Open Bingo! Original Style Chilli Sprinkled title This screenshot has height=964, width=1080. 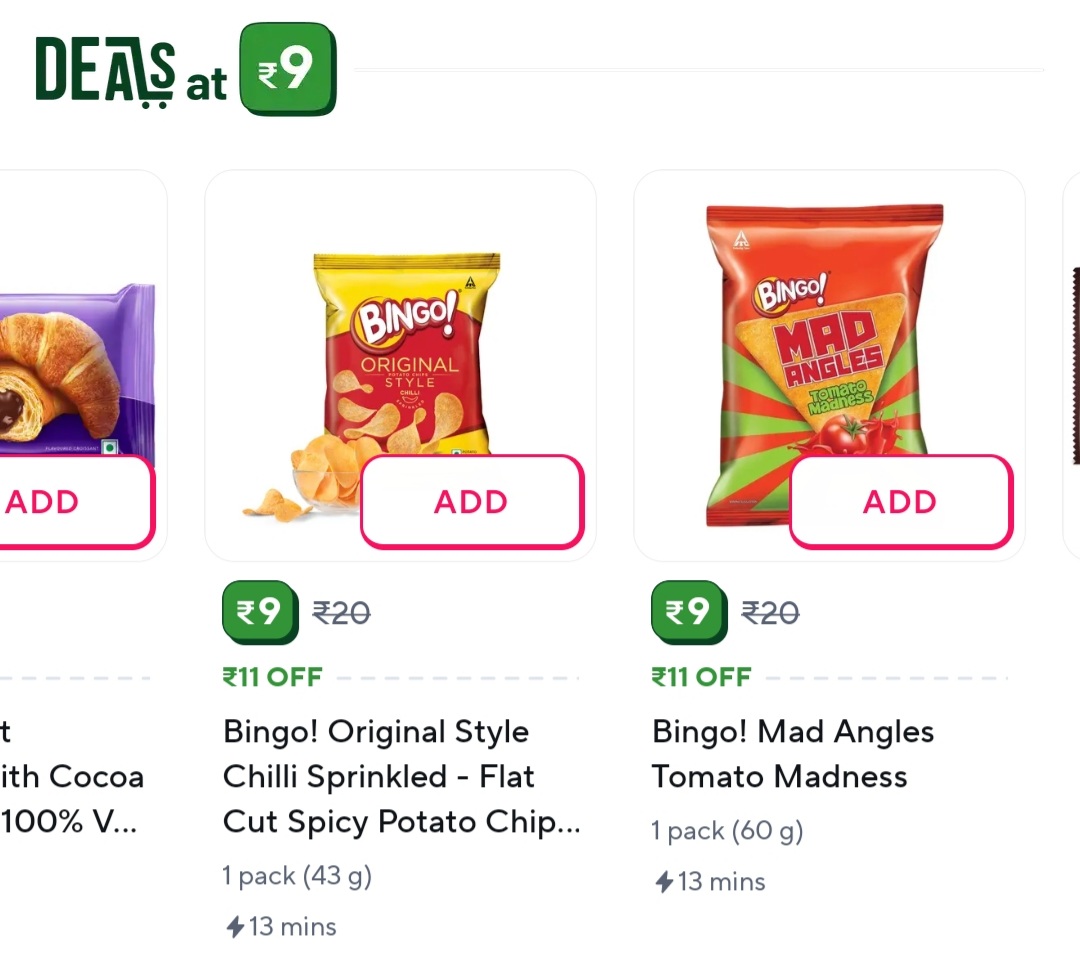point(400,777)
